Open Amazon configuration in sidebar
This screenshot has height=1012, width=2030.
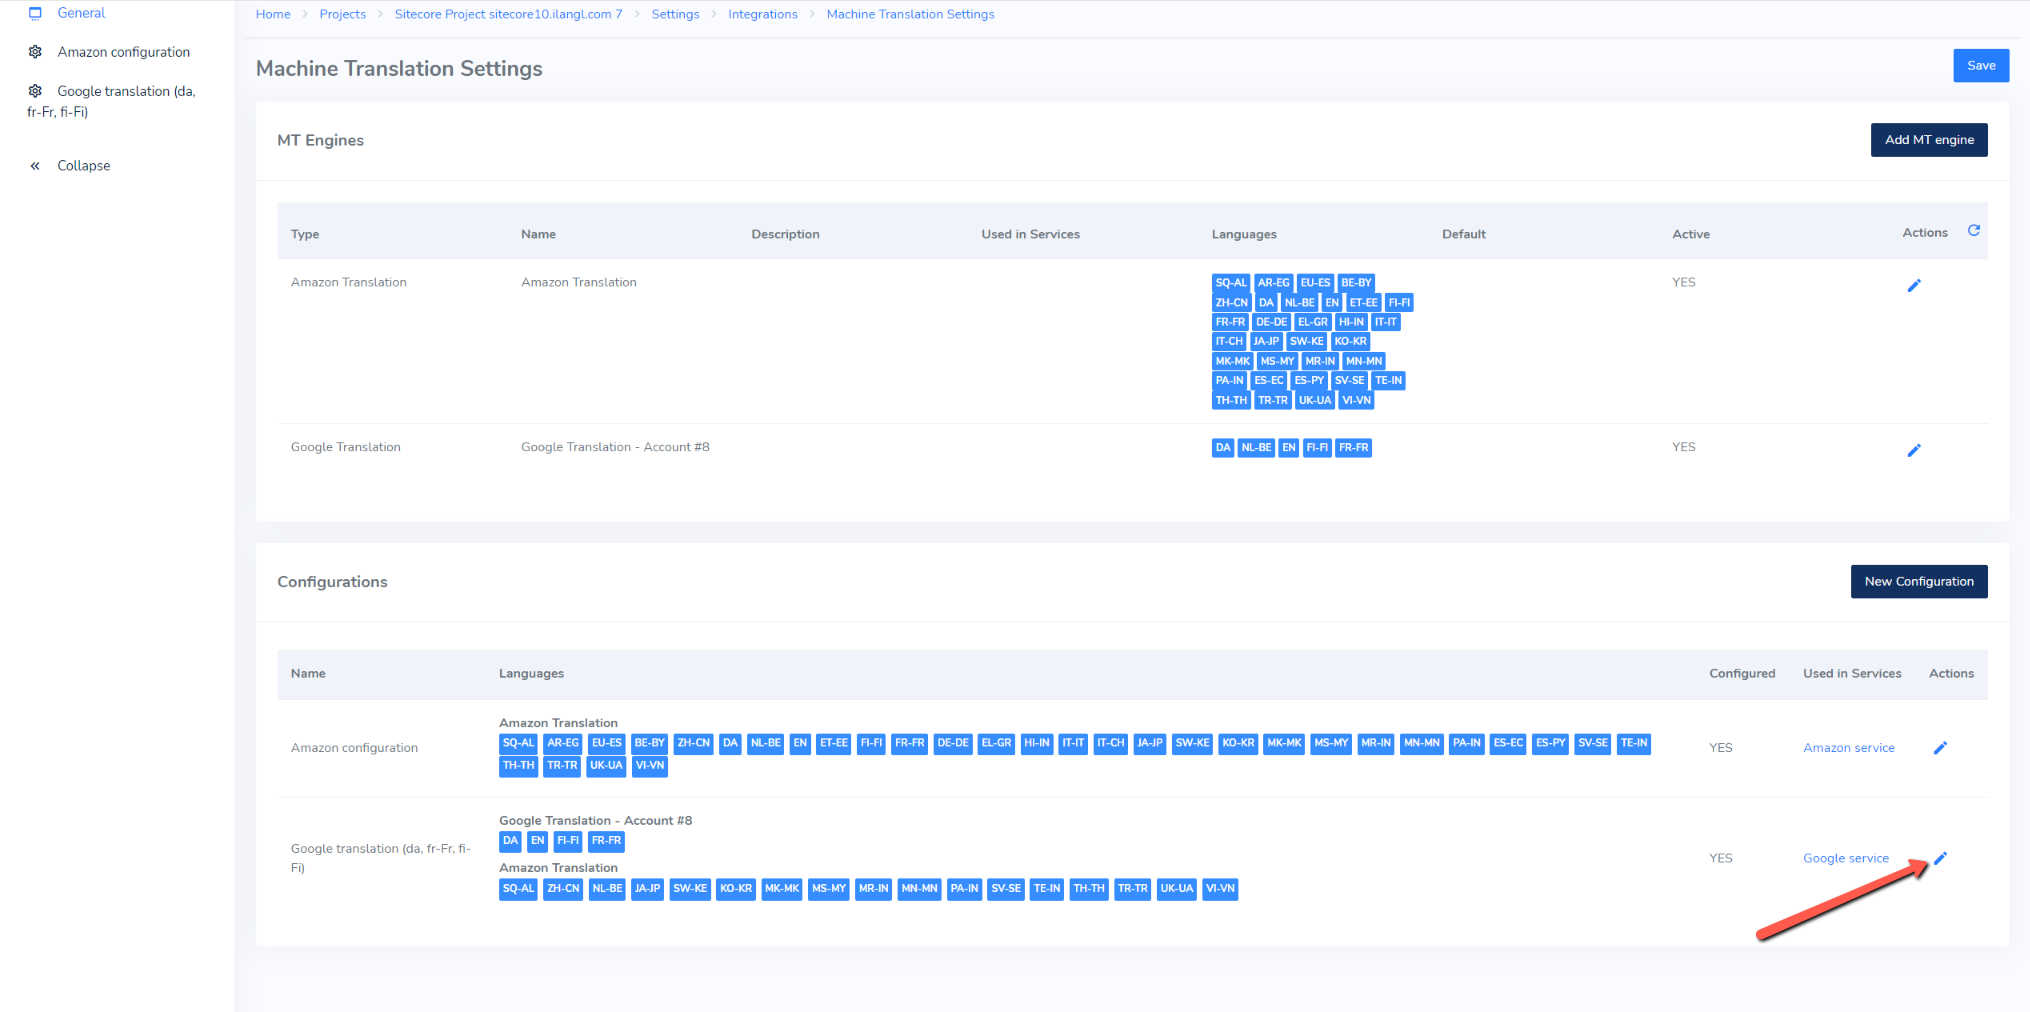coord(123,52)
